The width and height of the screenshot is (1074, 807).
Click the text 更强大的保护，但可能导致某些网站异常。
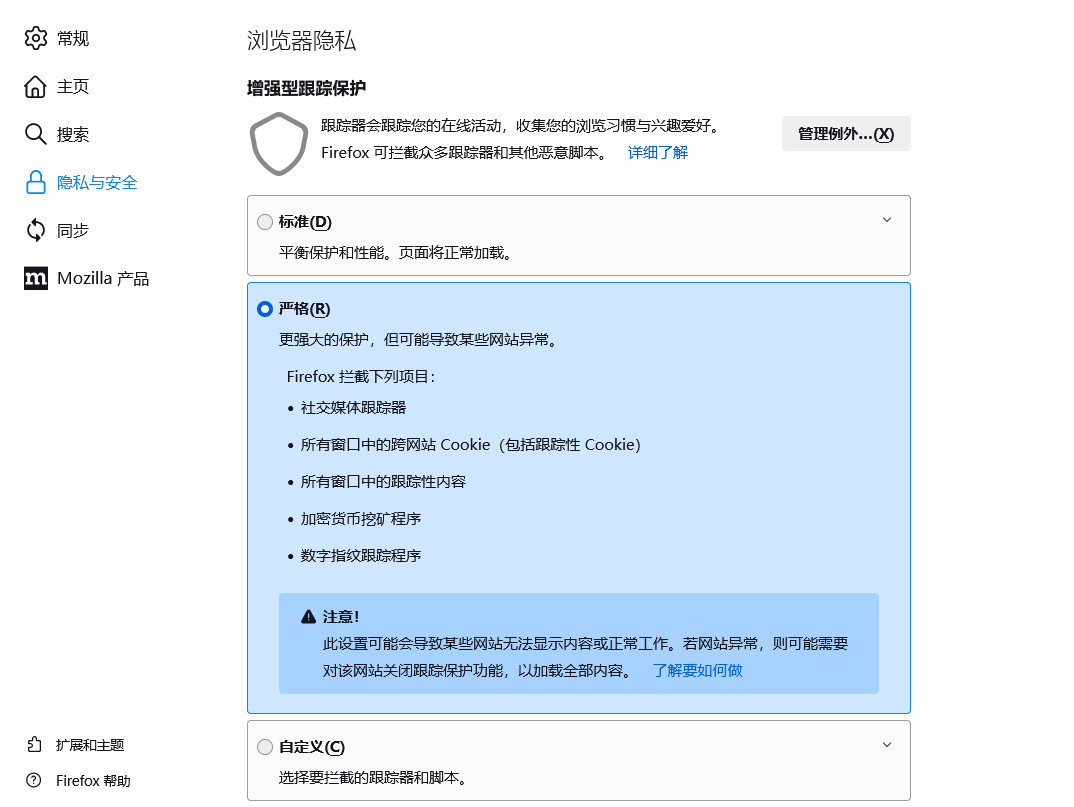[418, 339]
